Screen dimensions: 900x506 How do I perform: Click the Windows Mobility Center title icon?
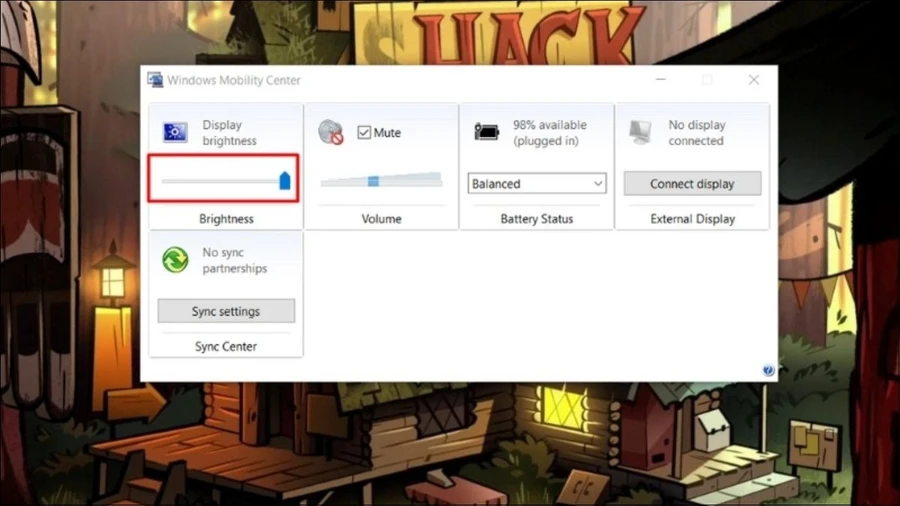click(155, 80)
